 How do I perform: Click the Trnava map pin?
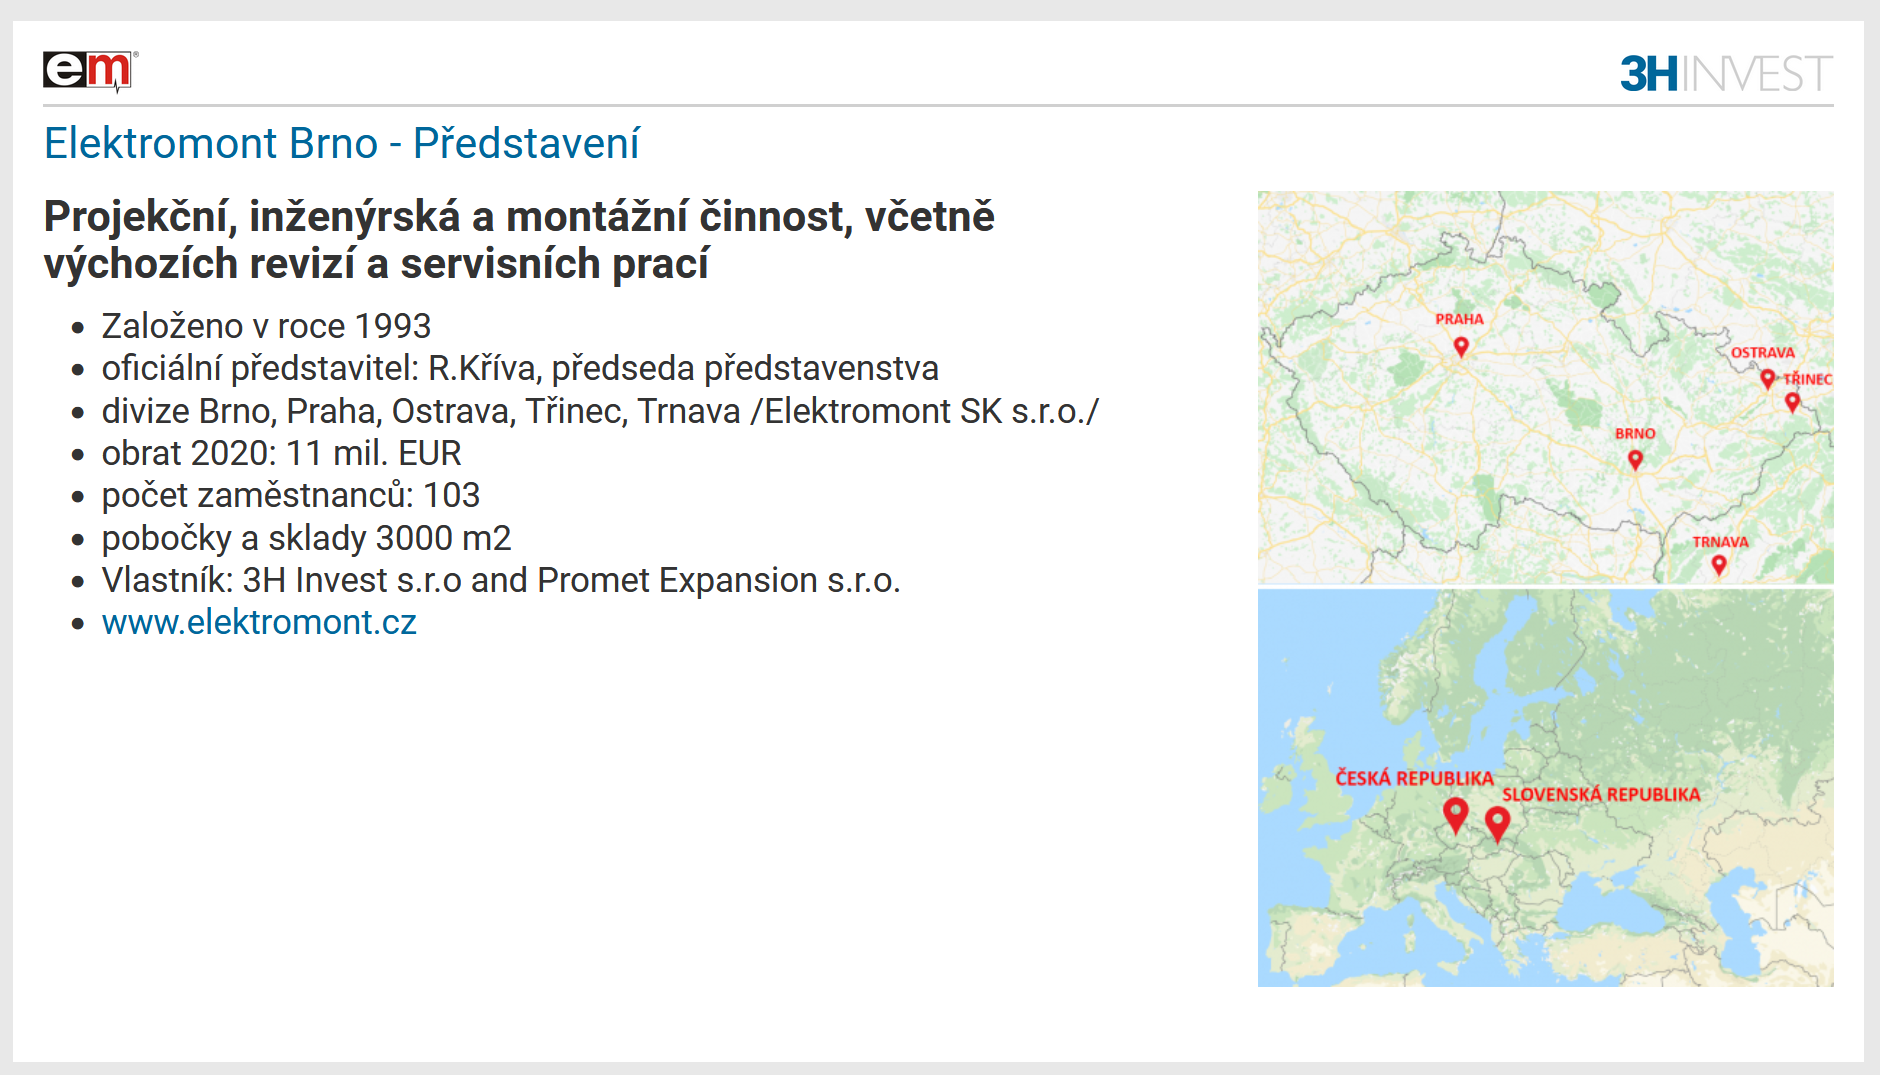[1719, 565]
